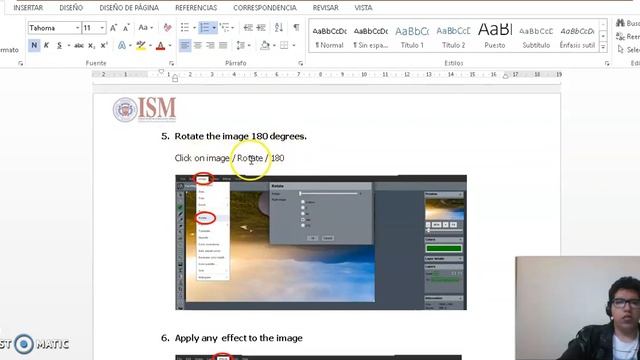Apply the Sin espaciado style

pyautogui.click(x=371, y=37)
